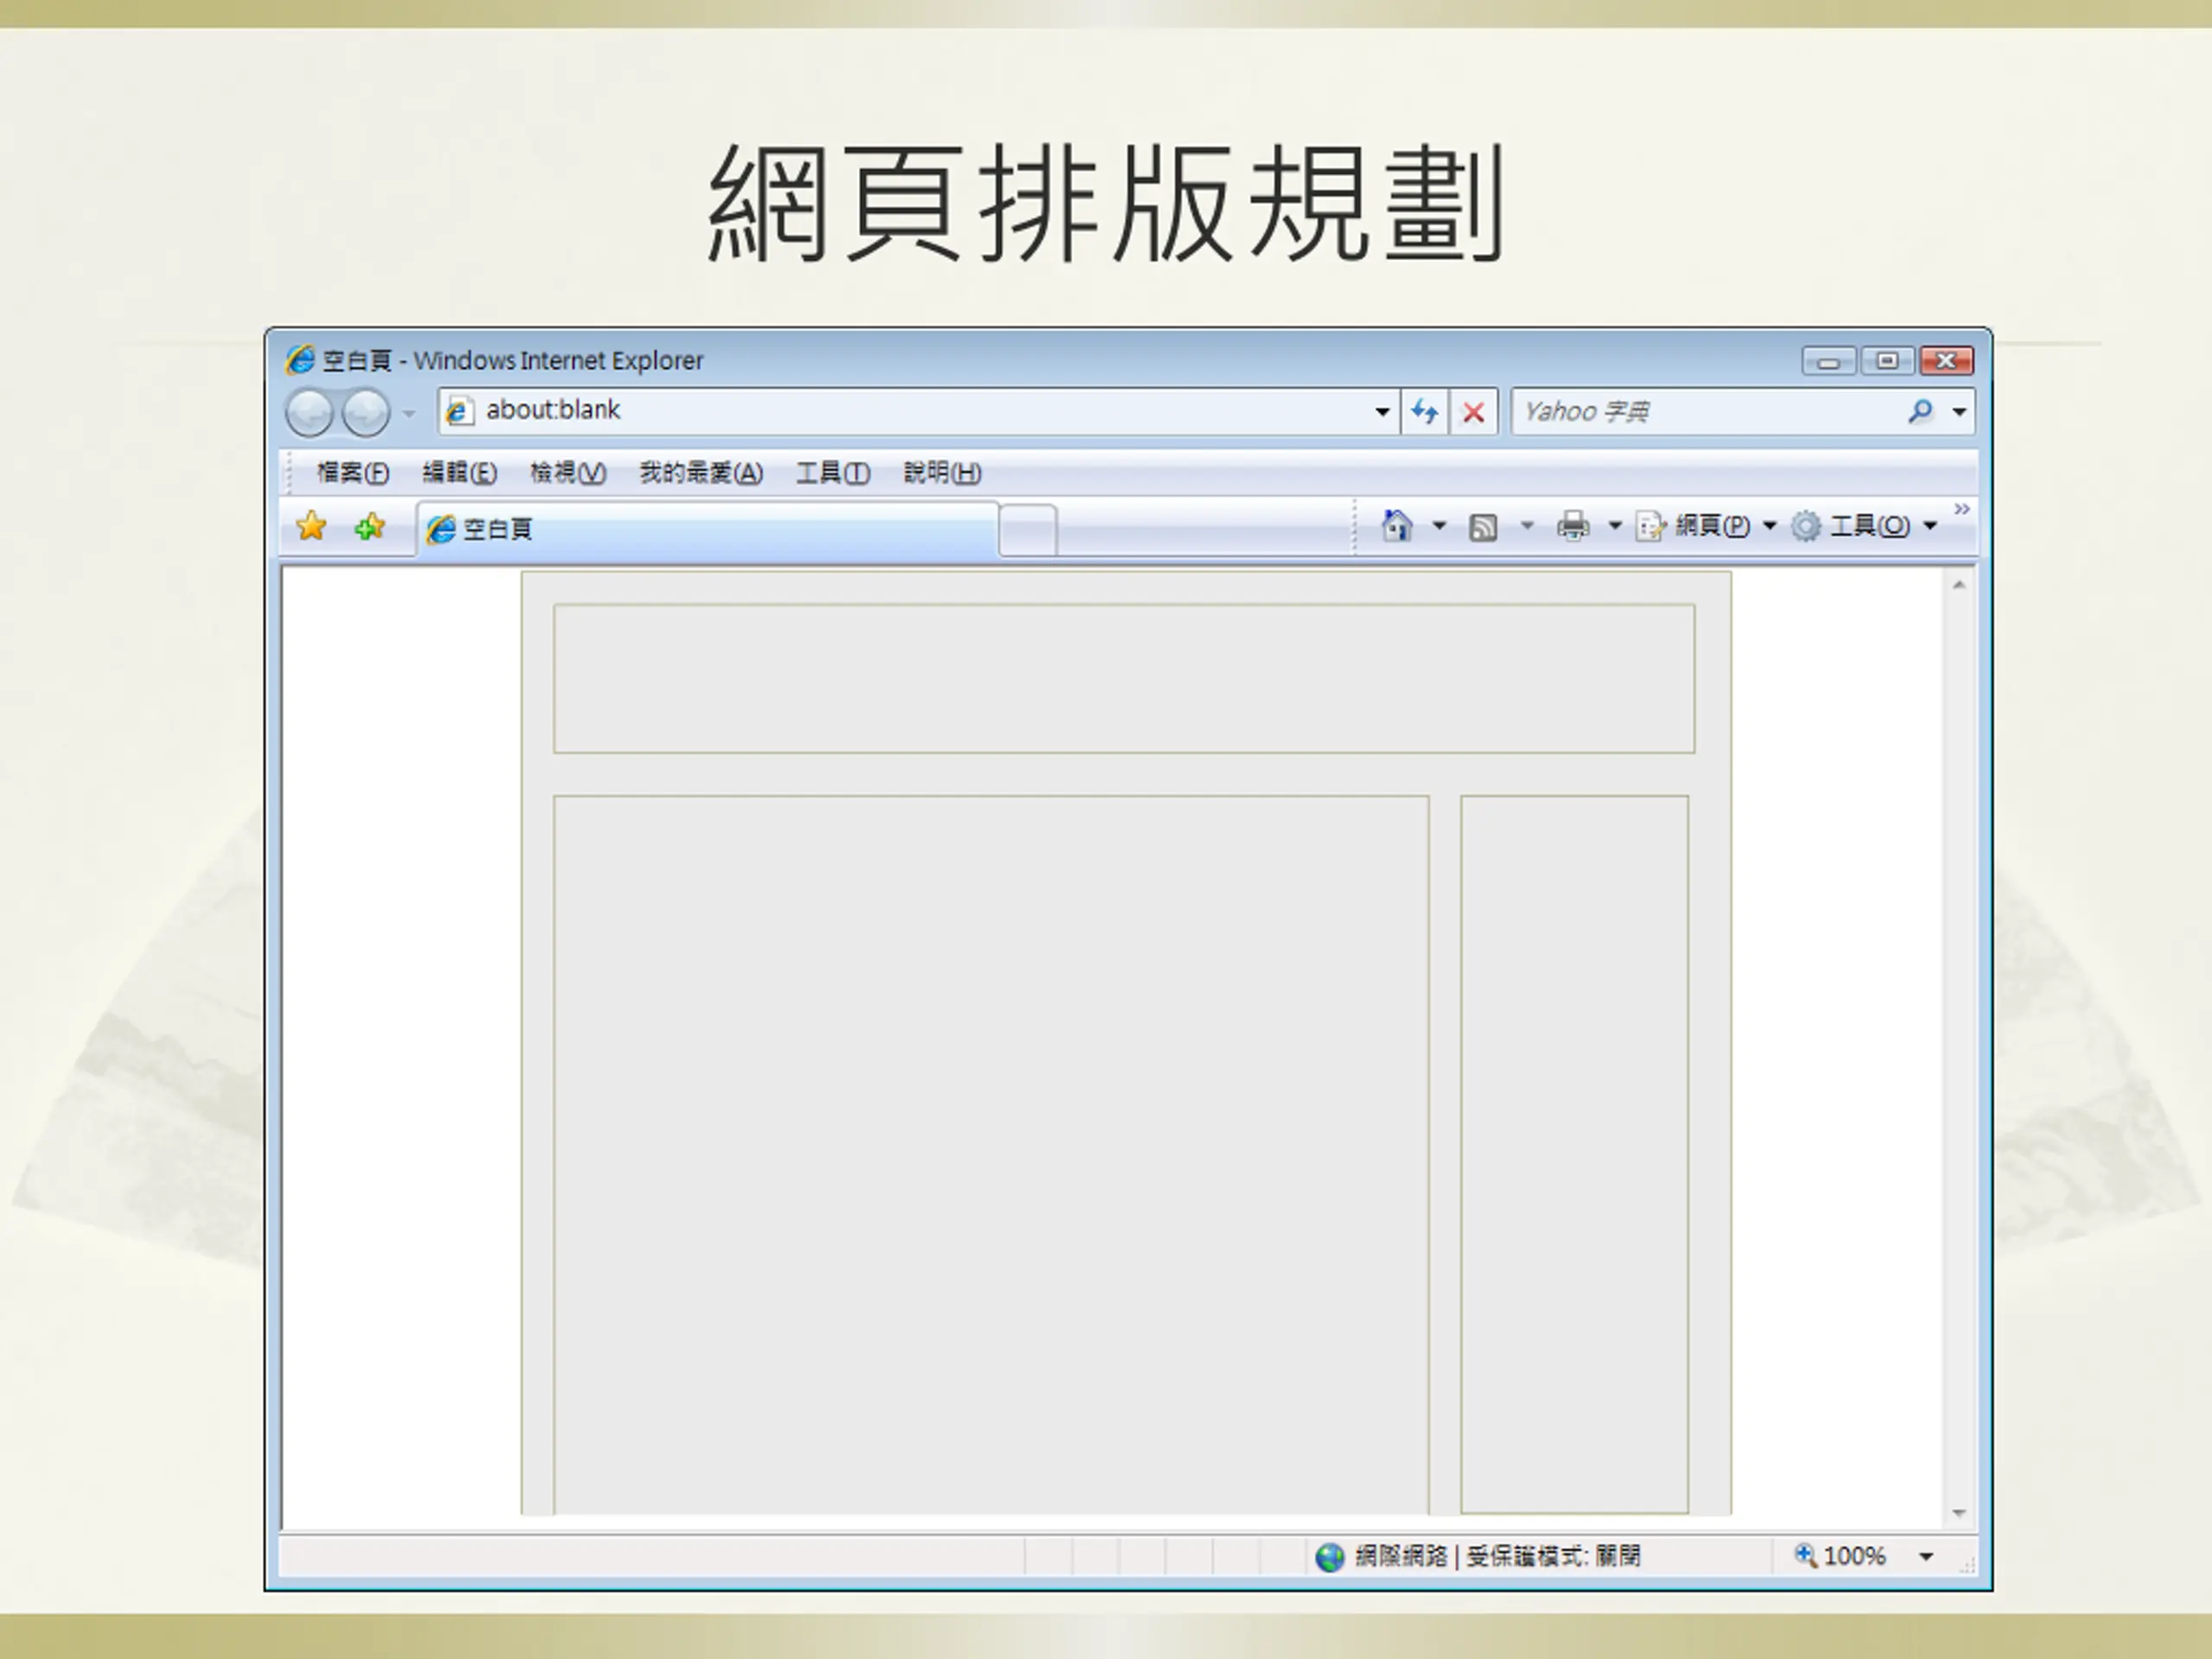2212x1659 pixels.
Task: Open the 工具(O) toolbar menu
Action: tap(1864, 525)
